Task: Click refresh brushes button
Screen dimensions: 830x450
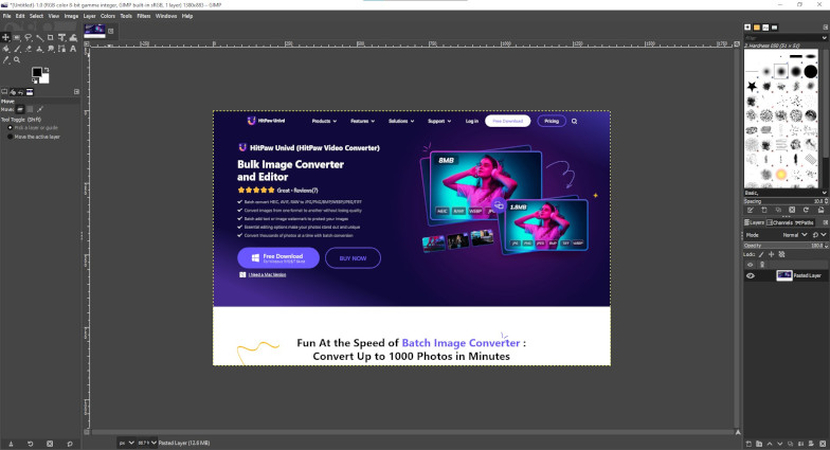Action: coord(806,210)
